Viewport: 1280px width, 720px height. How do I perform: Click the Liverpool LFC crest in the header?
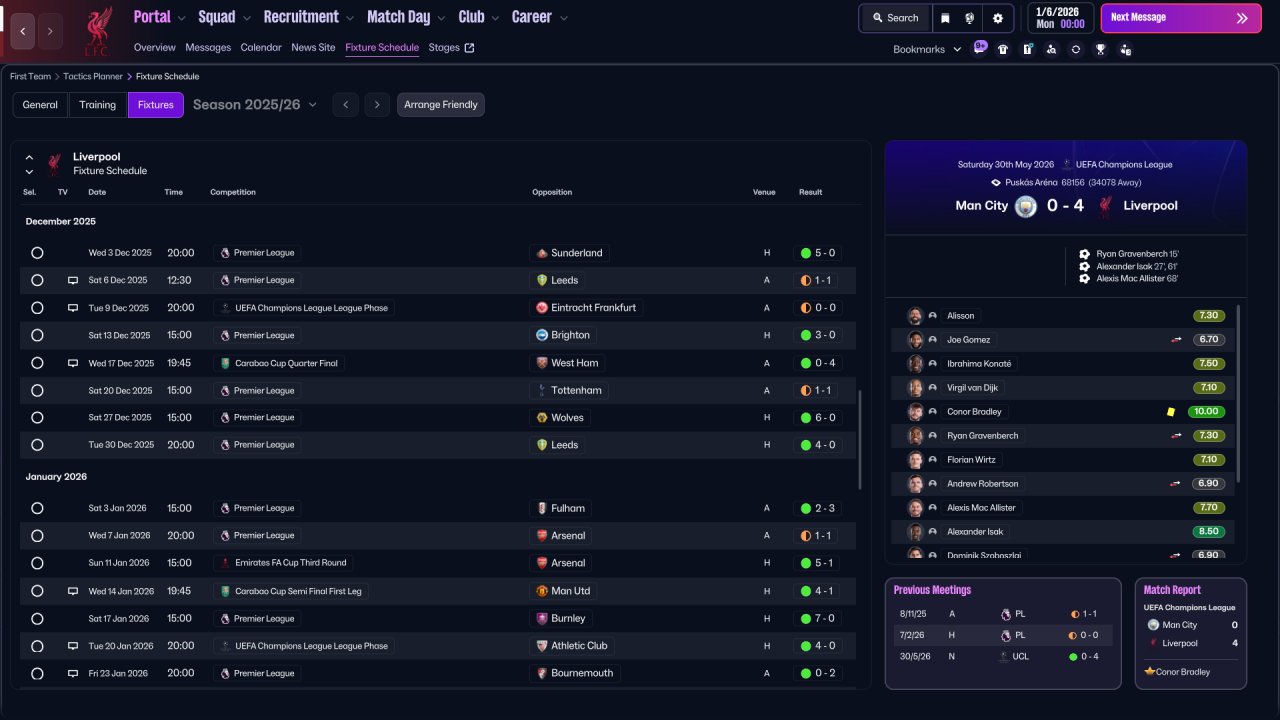coord(97,31)
